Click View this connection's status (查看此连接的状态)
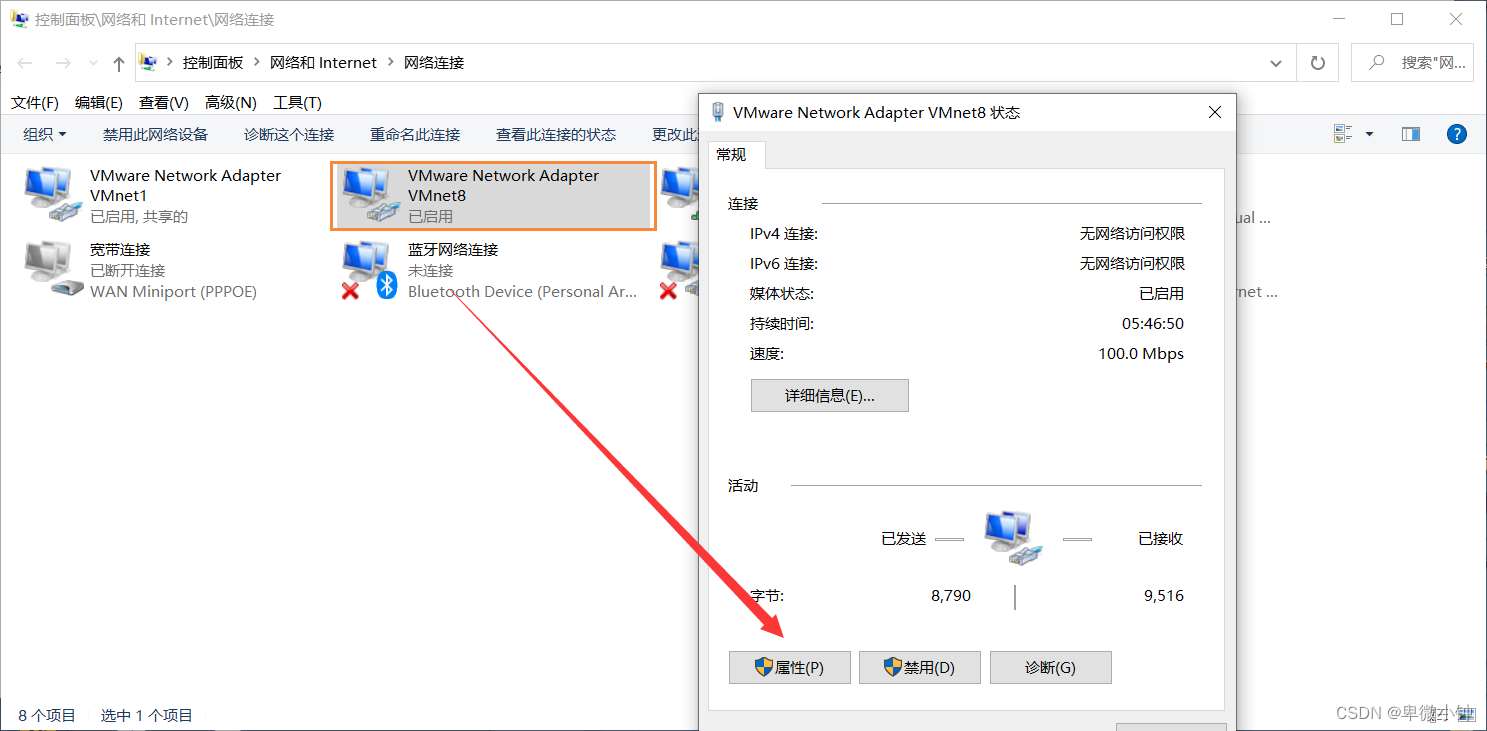 pos(556,134)
